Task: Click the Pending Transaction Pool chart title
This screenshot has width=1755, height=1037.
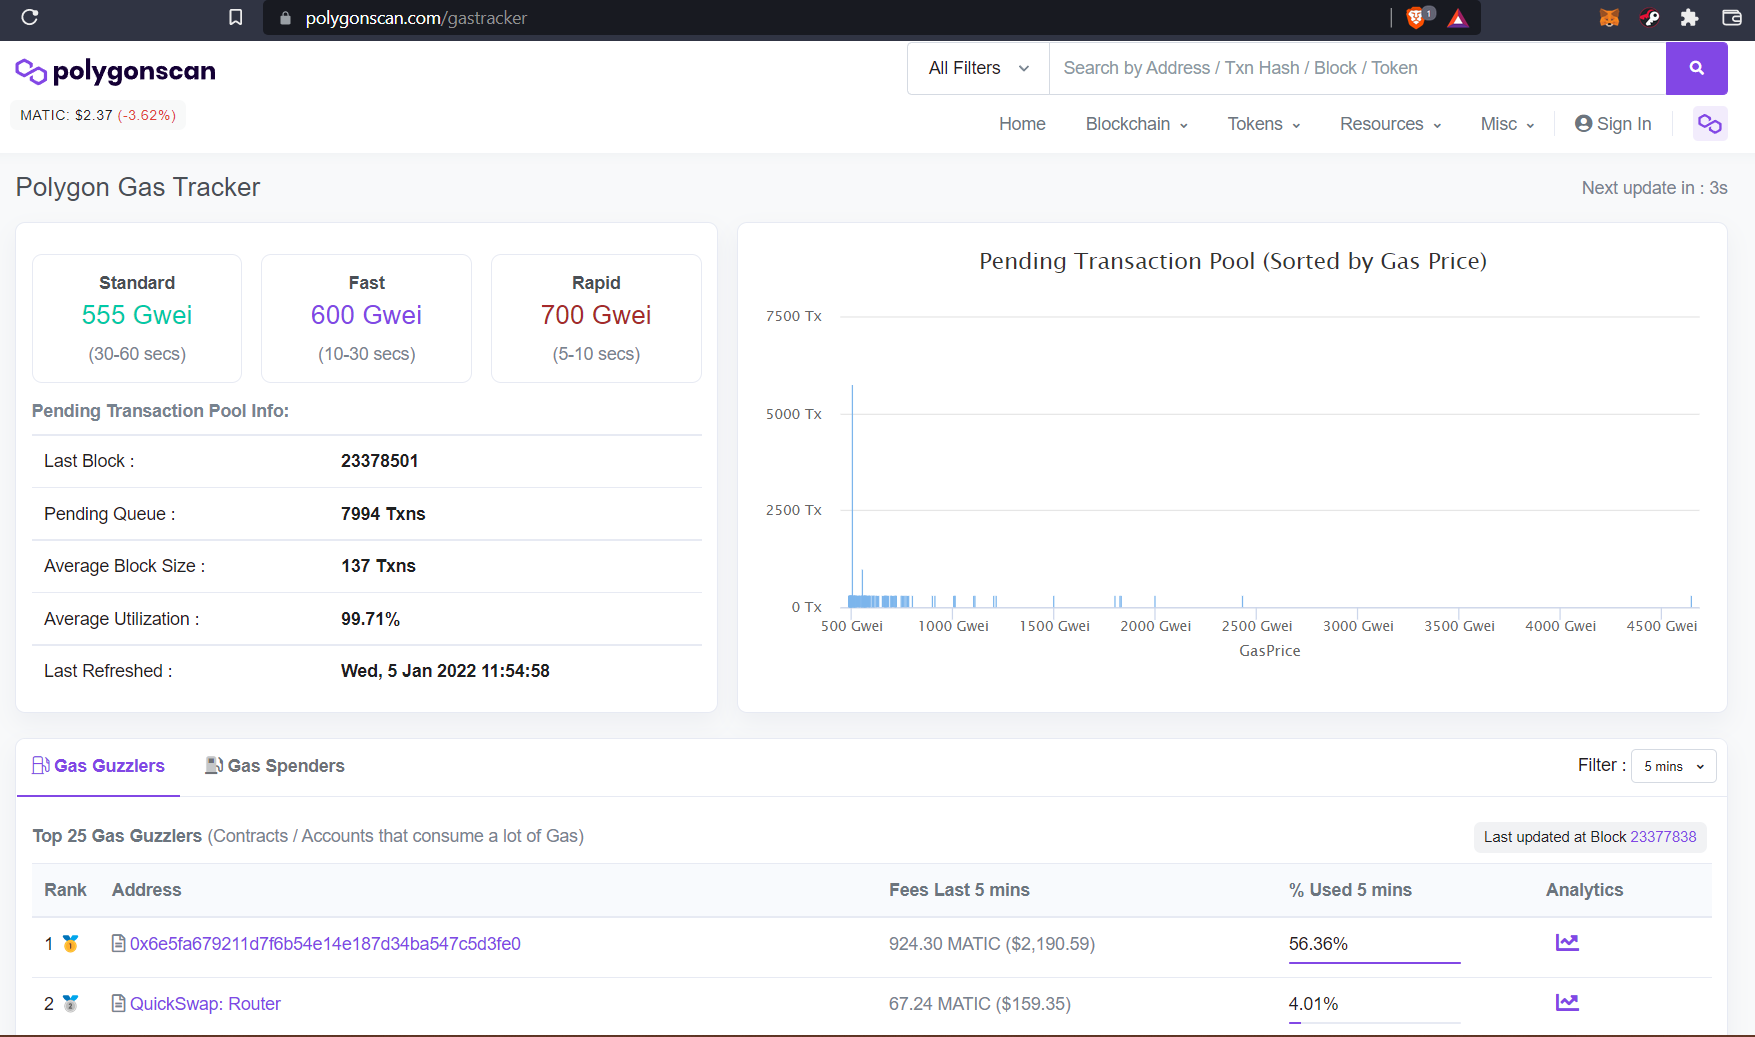Action: click(1232, 261)
